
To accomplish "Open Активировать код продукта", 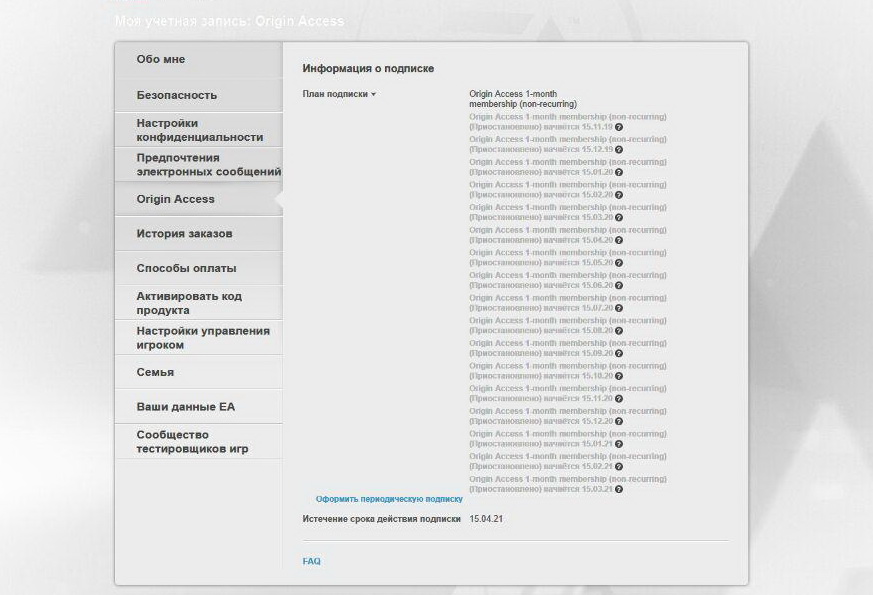I will coord(199,303).
